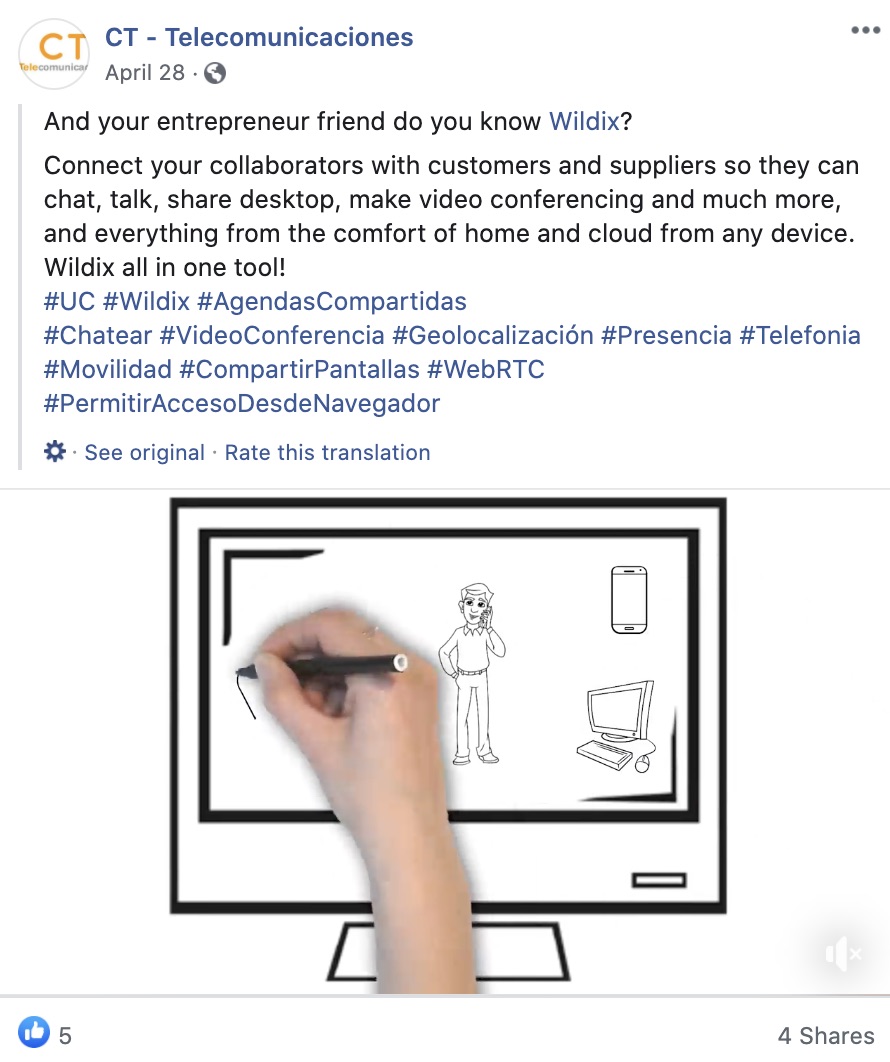Click the blue Like reaction icon

coord(33,1033)
